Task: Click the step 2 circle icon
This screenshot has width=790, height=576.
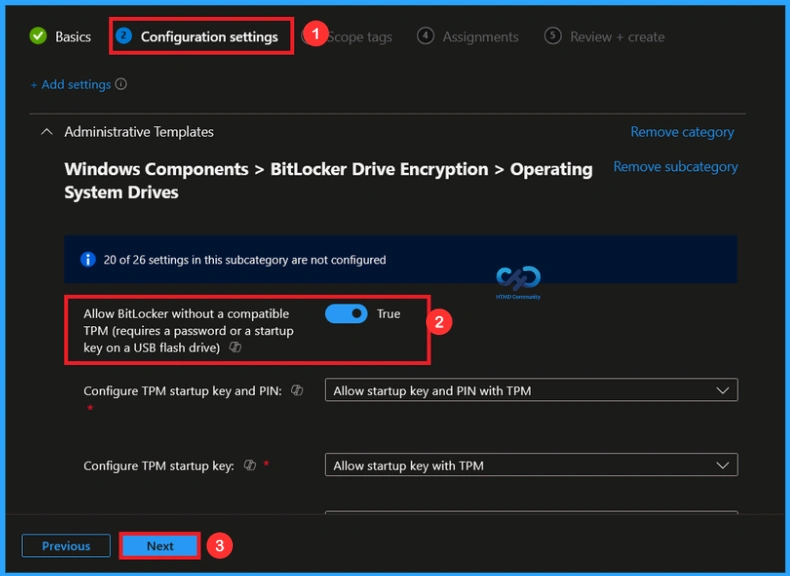Action: pyautogui.click(x=123, y=36)
